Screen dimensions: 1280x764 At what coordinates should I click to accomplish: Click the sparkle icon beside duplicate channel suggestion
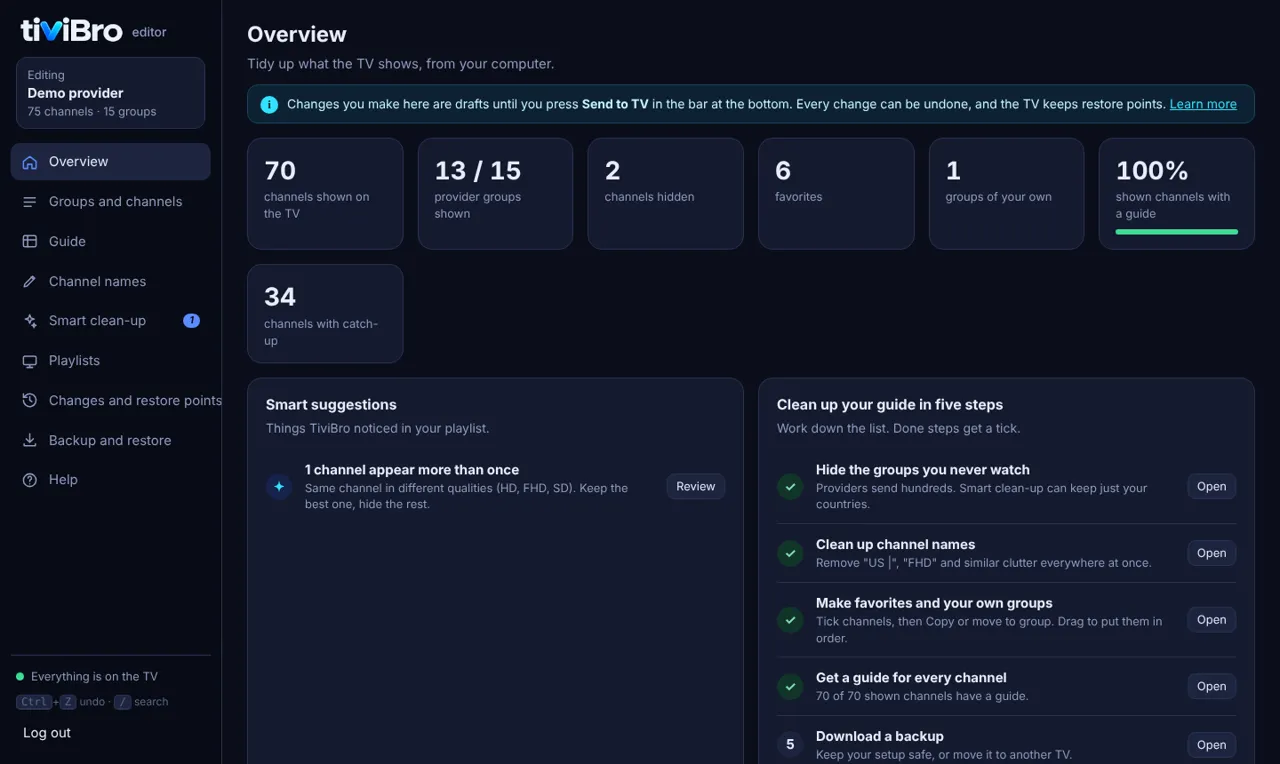[x=279, y=487]
